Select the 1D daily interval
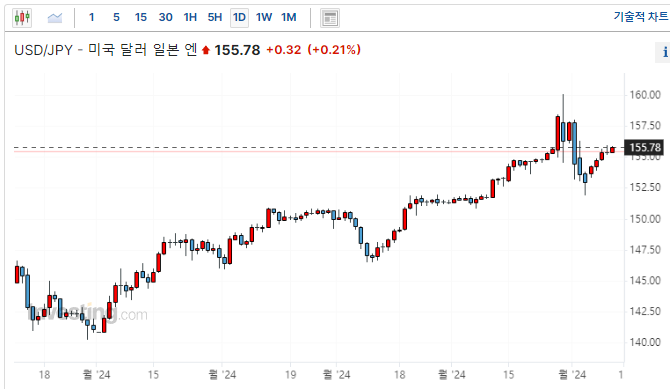The image size is (670, 389). coord(239,18)
